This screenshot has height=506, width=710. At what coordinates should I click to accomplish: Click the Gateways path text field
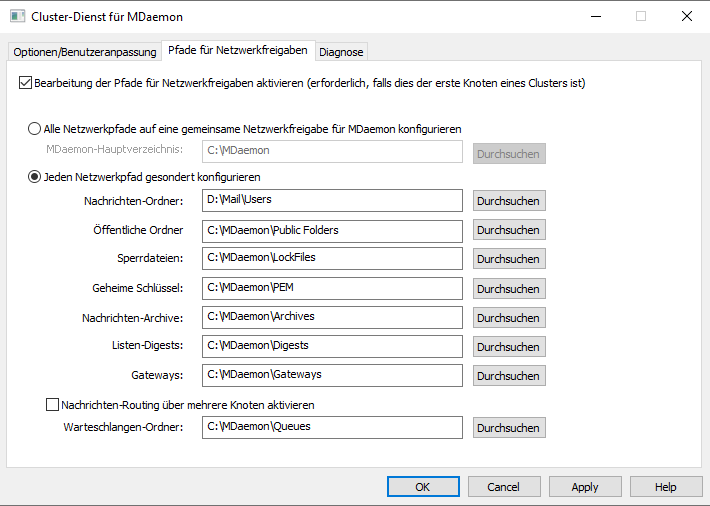[x=332, y=375]
